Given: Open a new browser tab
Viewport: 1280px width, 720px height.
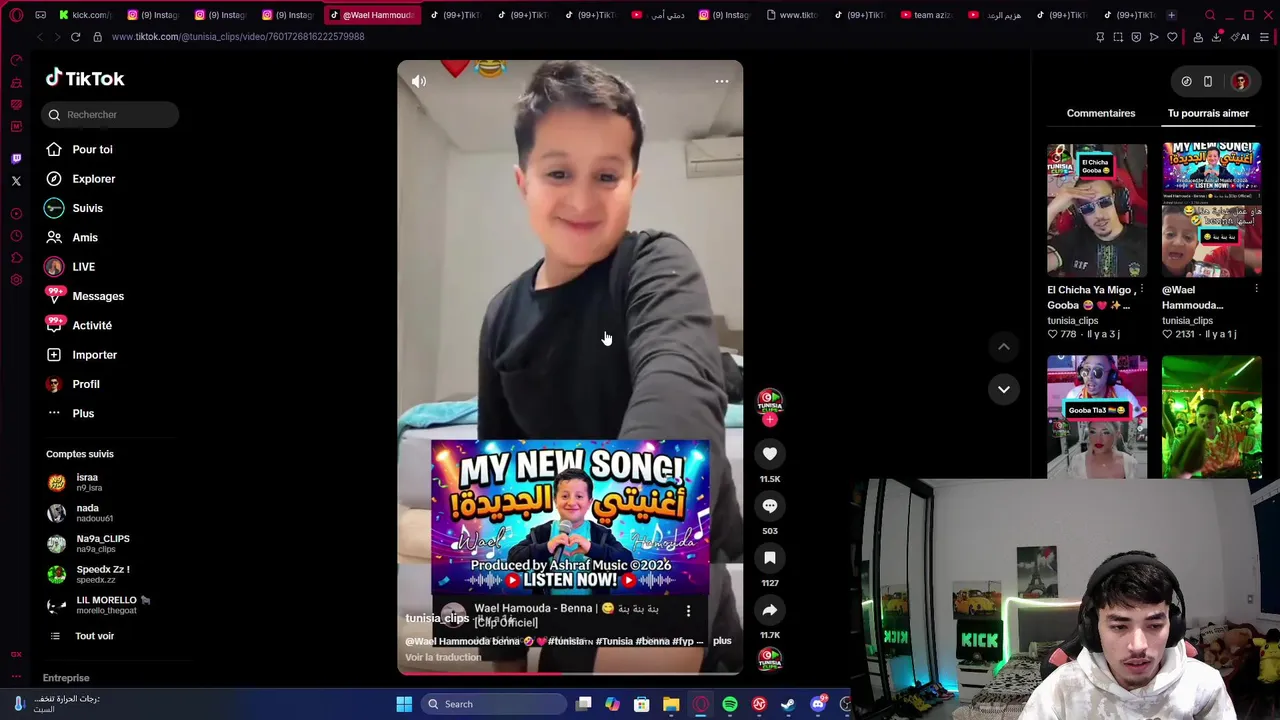Looking at the screenshot, I should (1171, 15).
